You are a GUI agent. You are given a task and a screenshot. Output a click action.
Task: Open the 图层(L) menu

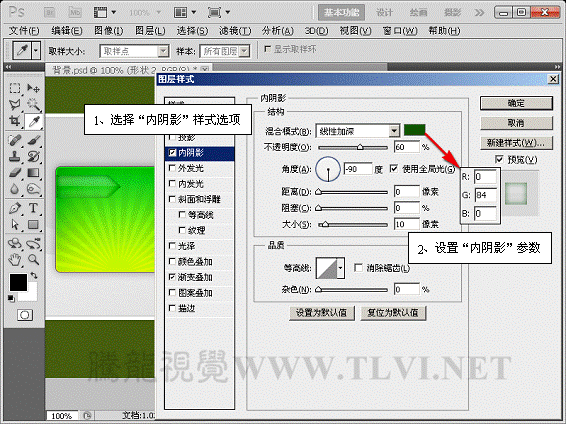150,31
